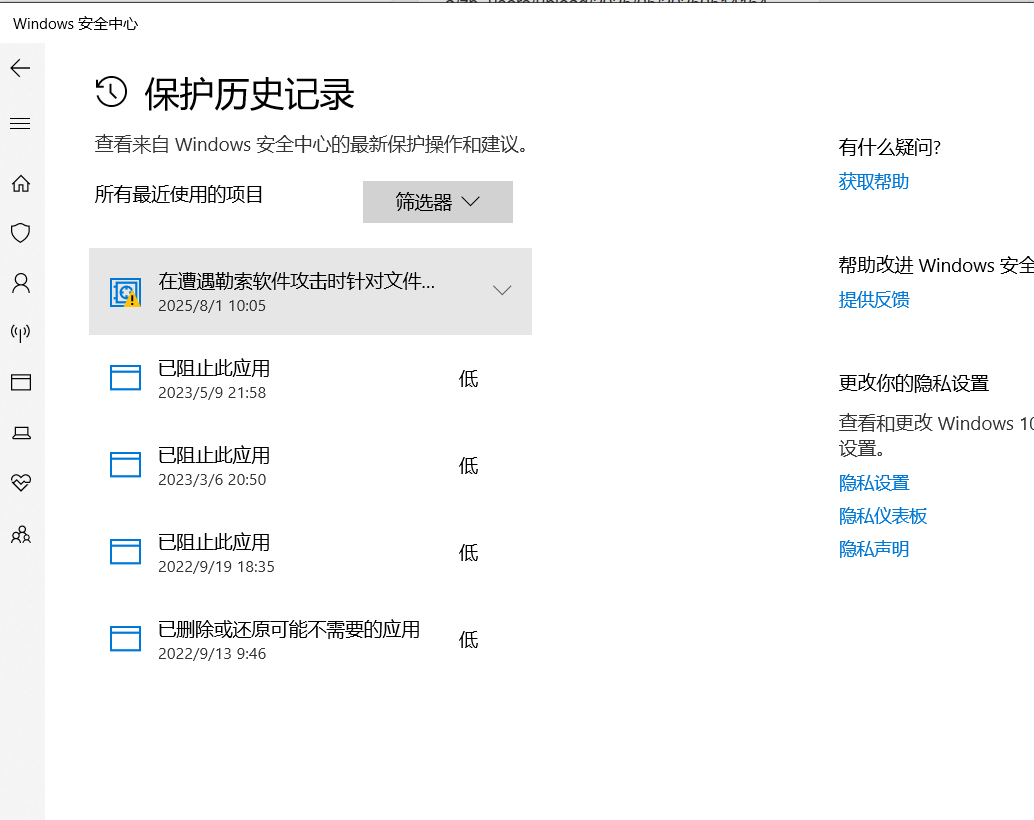This screenshot has width=1034, height=820.
Task: Open the 获取帮助 link
Action: tap(874, 181)
